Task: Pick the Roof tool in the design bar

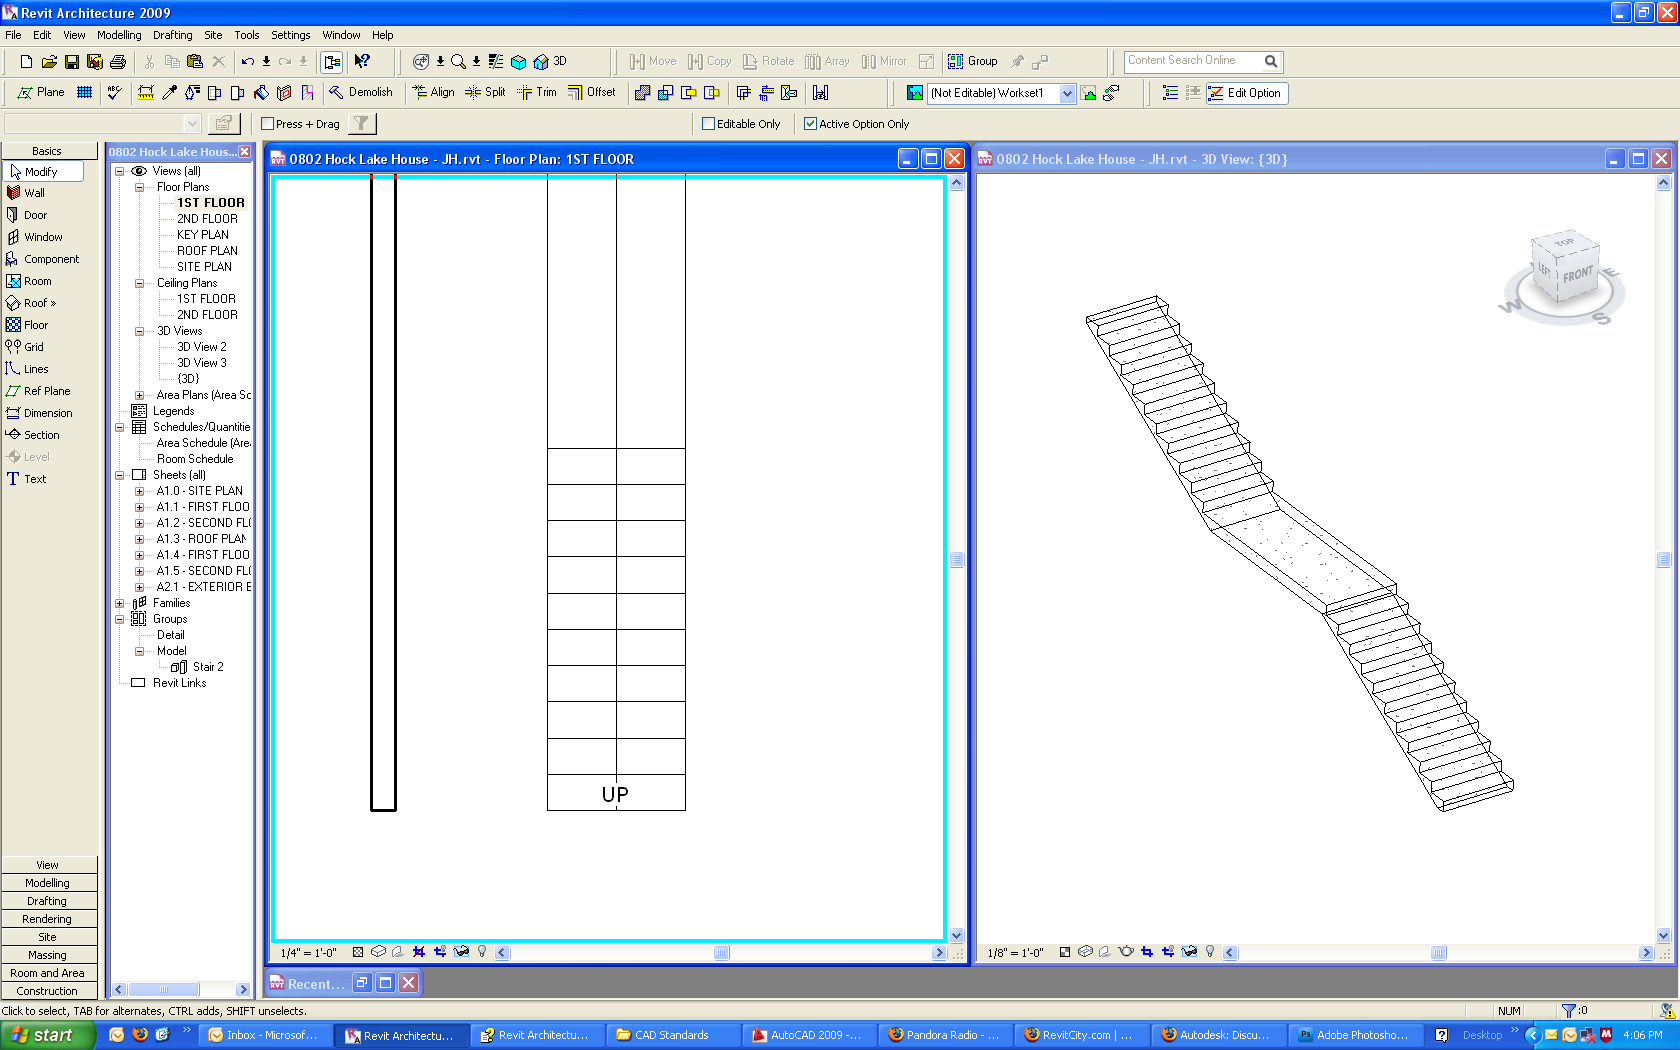Action: (31, 303)
